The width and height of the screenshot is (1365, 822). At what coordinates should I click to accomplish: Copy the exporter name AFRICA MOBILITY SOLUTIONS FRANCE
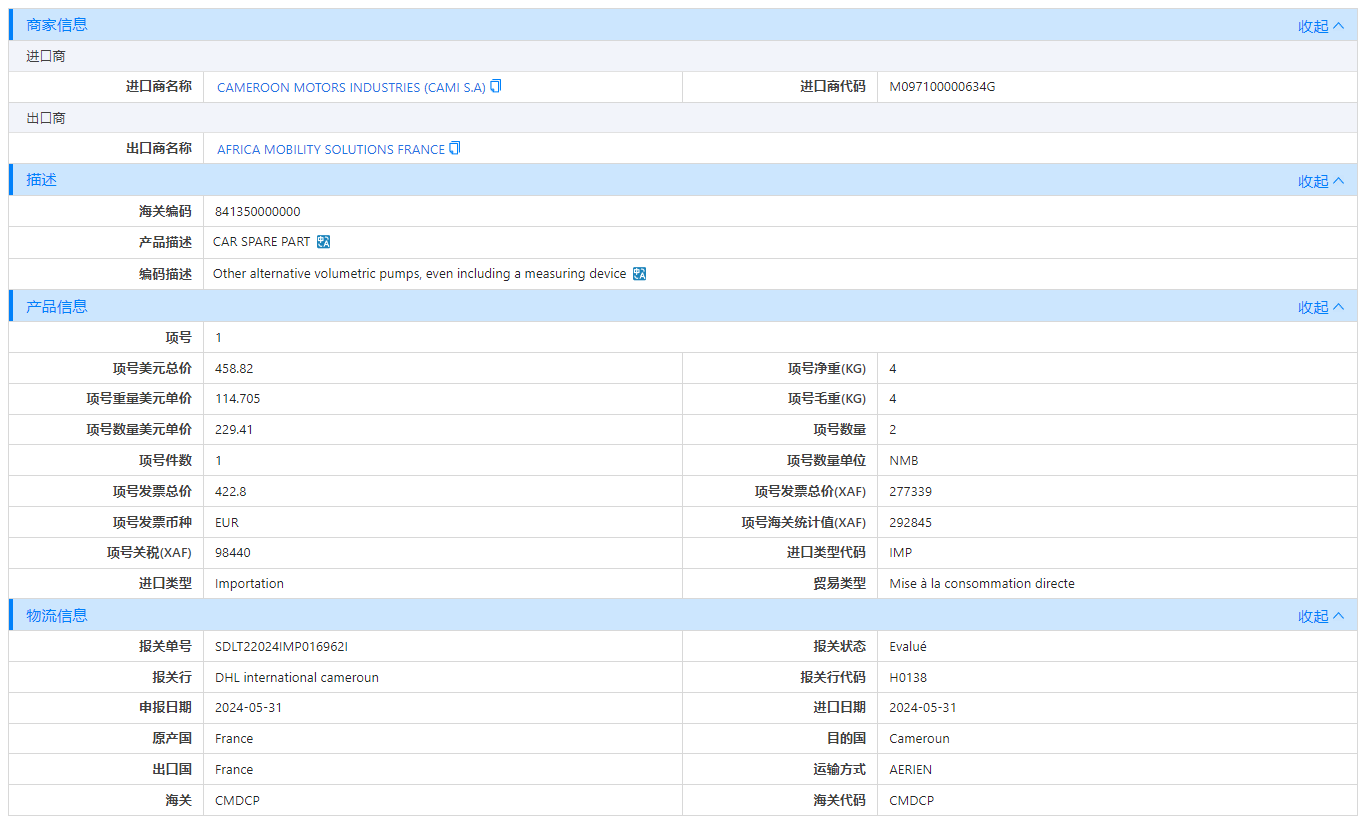pos(454,148)
